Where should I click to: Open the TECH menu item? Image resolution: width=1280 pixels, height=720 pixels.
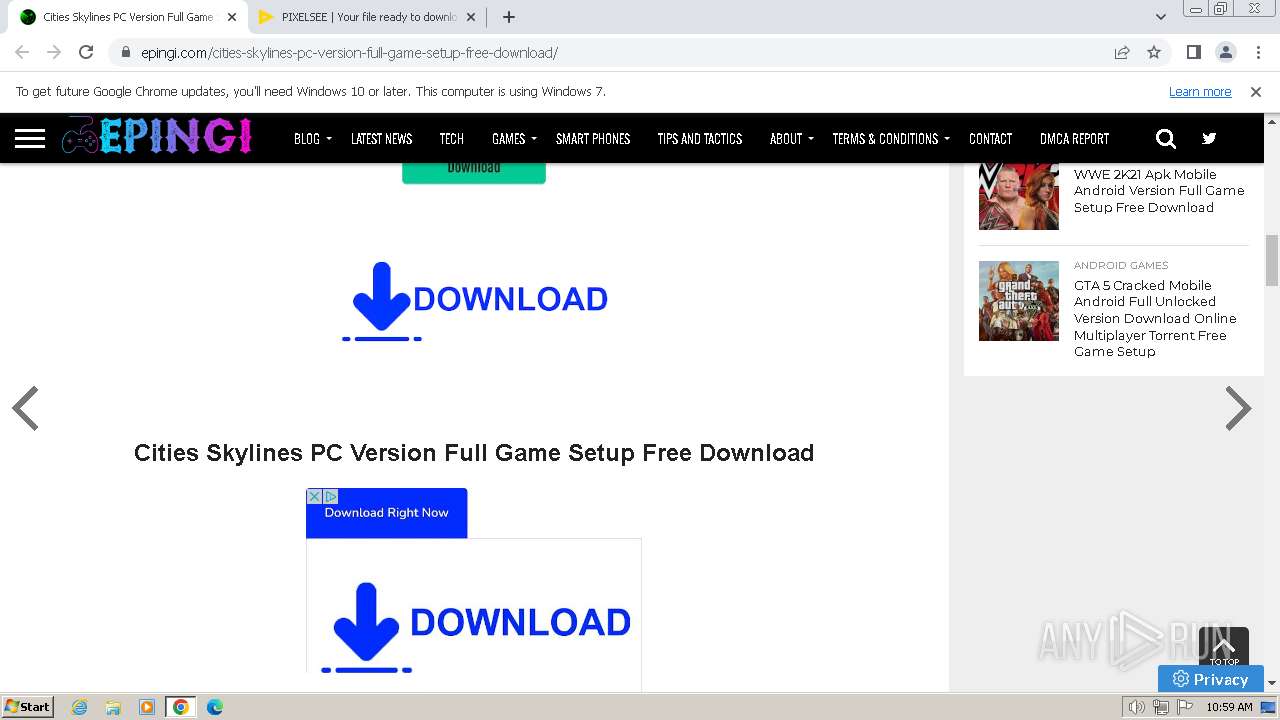451,139
